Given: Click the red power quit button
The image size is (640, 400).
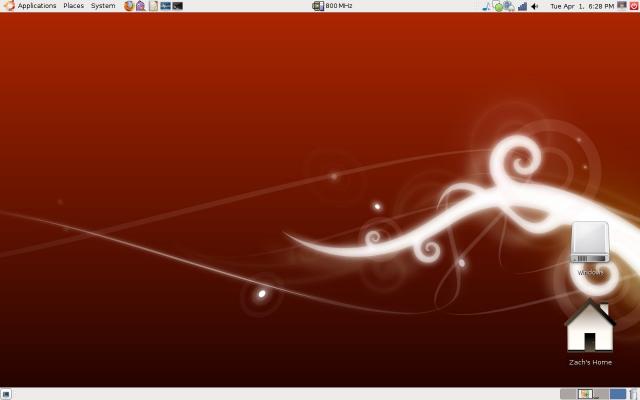Looking at the screenshot, I should [x=635, y=6].
